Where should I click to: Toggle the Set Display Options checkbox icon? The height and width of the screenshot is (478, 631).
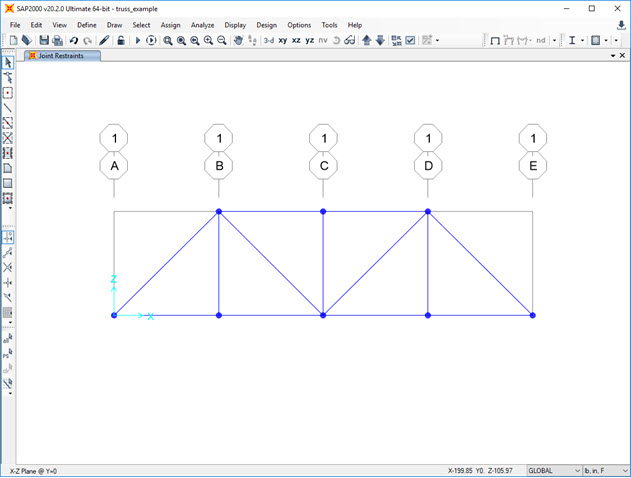pyautogui.click(x=410, y=41)
